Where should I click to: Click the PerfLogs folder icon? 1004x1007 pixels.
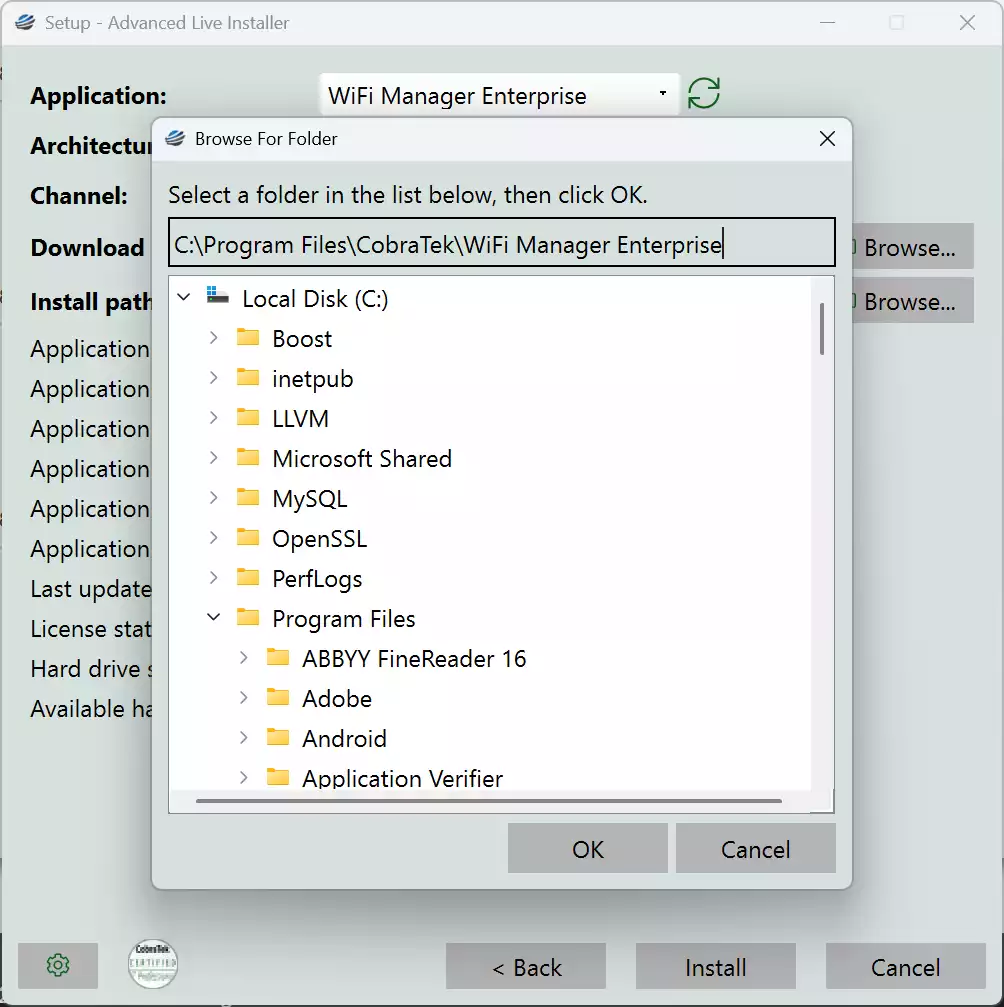tap(248, 577)
